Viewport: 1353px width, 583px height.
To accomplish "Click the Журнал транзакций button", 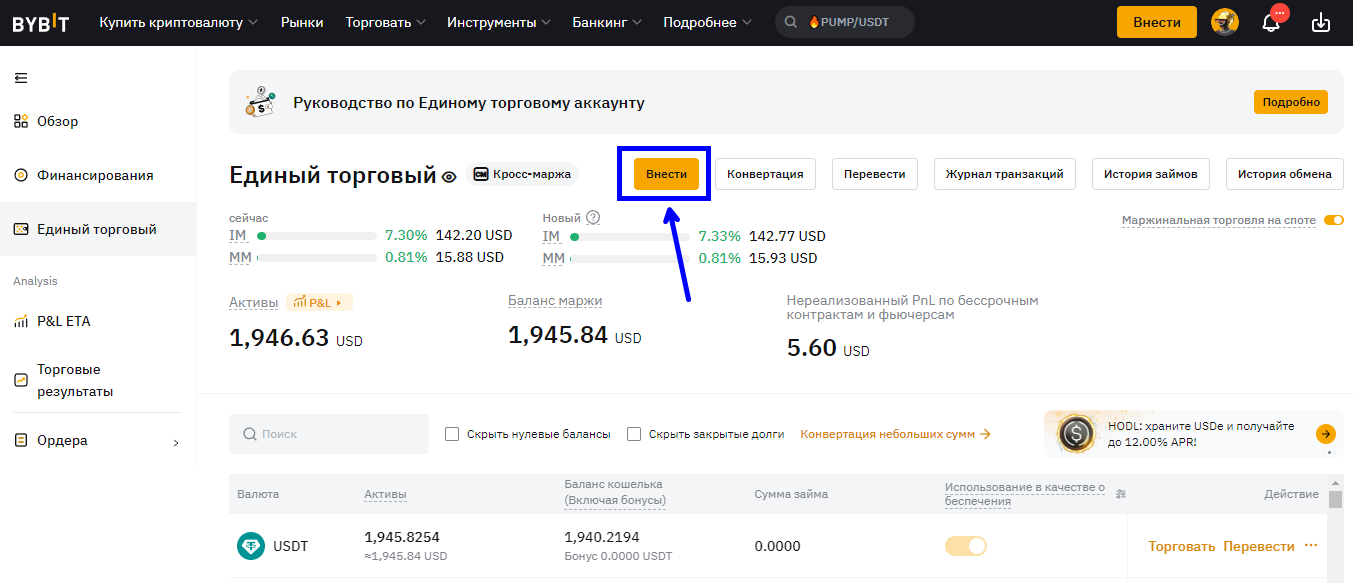I will 1004,173.
